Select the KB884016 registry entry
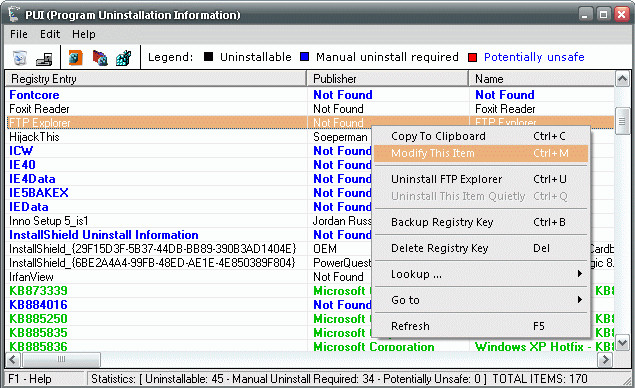This screenshot has height=388, width=635. tap(38, 305)
